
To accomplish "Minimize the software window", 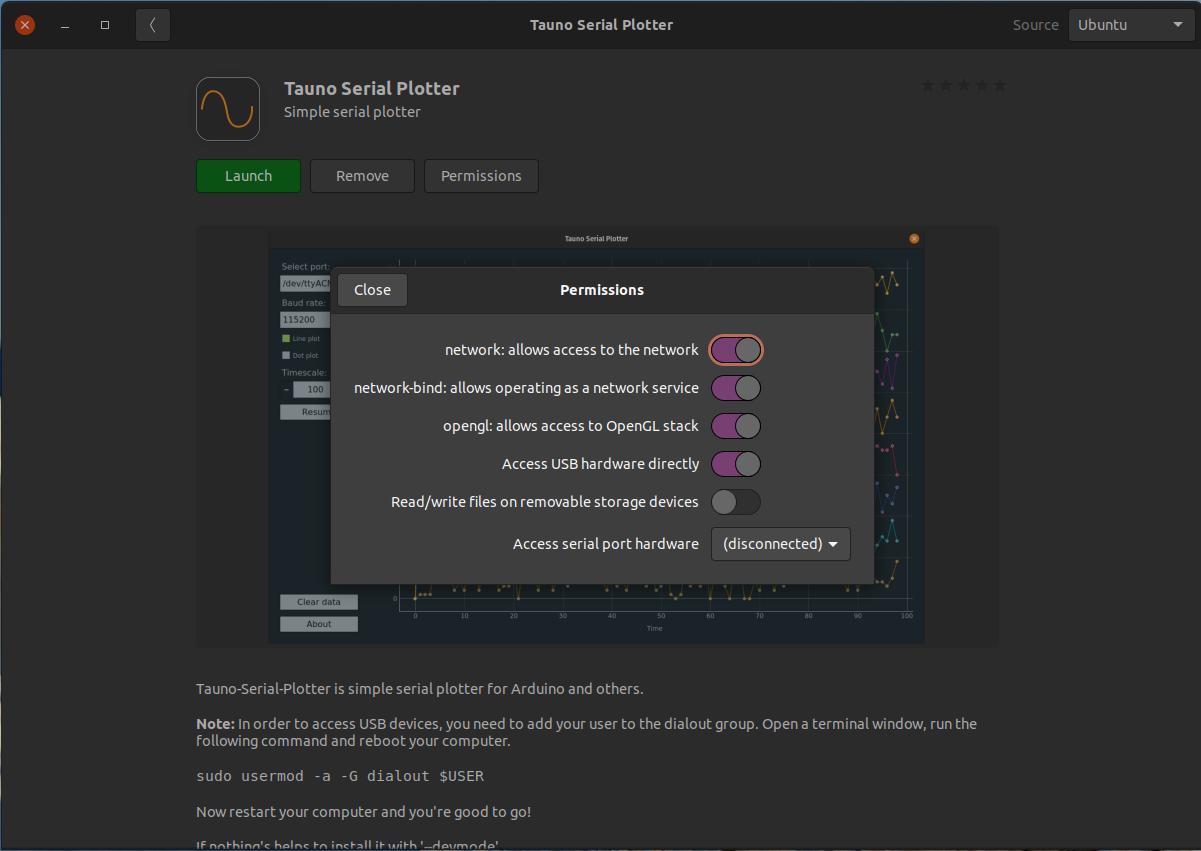I will click(65, 25).
